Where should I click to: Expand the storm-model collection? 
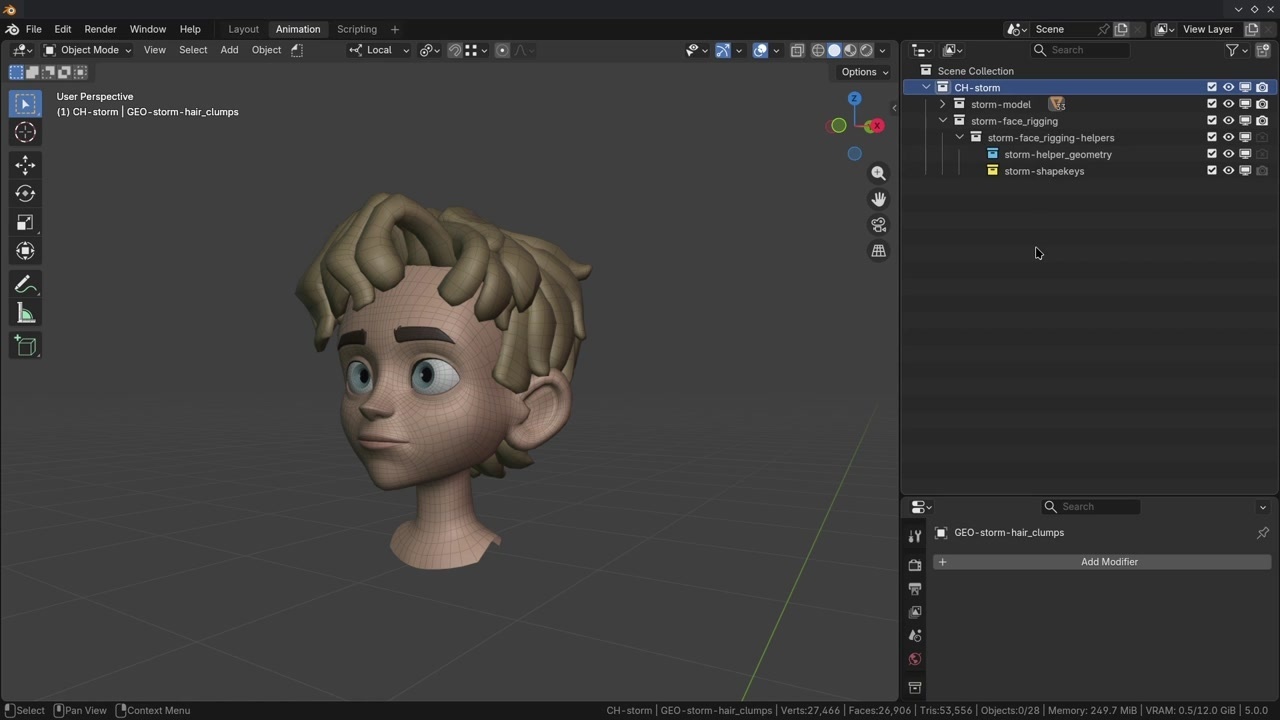[x=942, y=104]
